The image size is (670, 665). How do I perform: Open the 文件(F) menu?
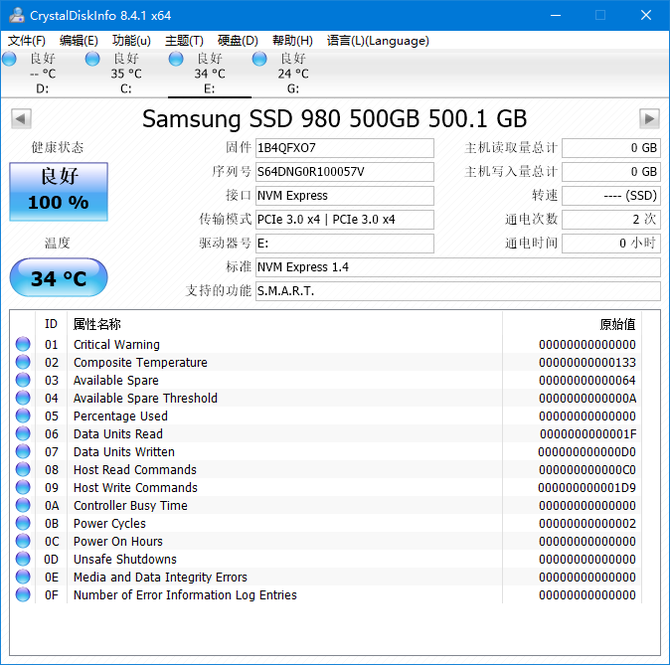pos(27,41)
